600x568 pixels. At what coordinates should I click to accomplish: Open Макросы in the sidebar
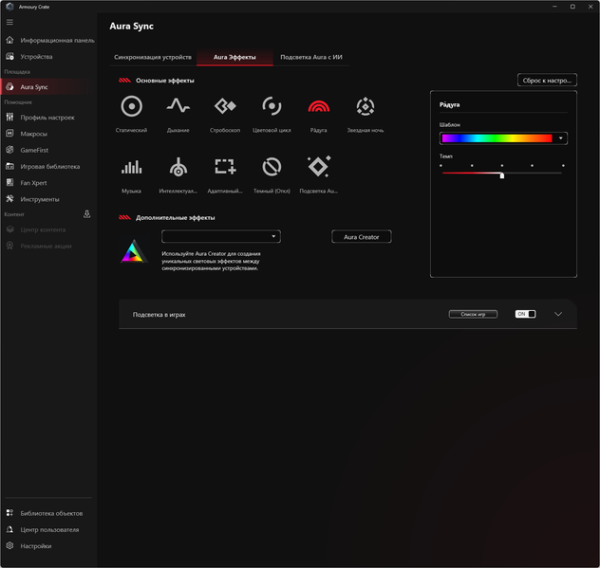click(x=49, y=134)
